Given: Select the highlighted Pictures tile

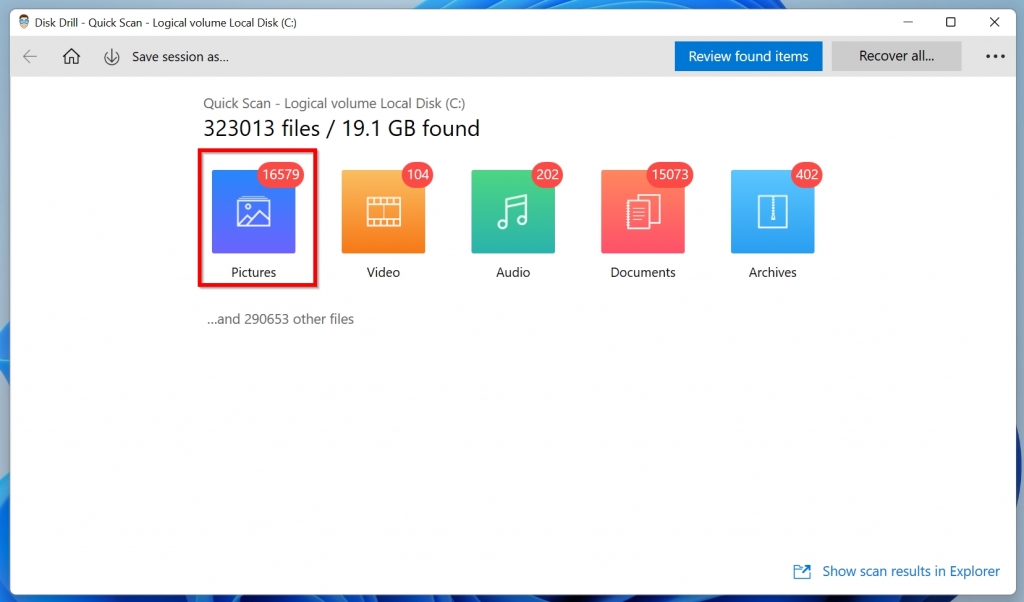Looking at the screenshot, I should tap(258, 218).
